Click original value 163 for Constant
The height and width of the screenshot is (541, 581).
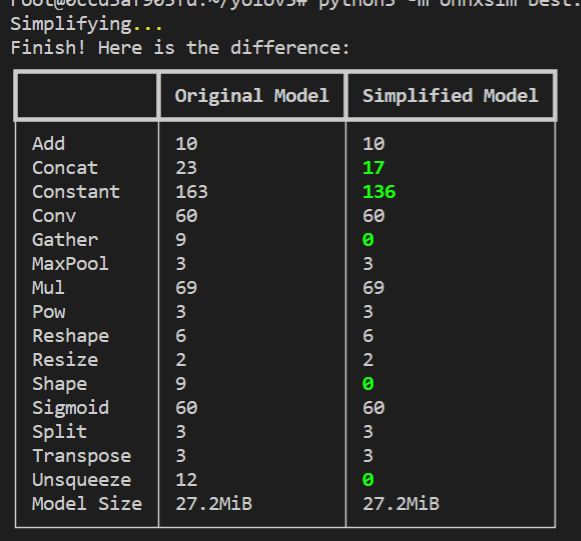click(x=192, y=192)
